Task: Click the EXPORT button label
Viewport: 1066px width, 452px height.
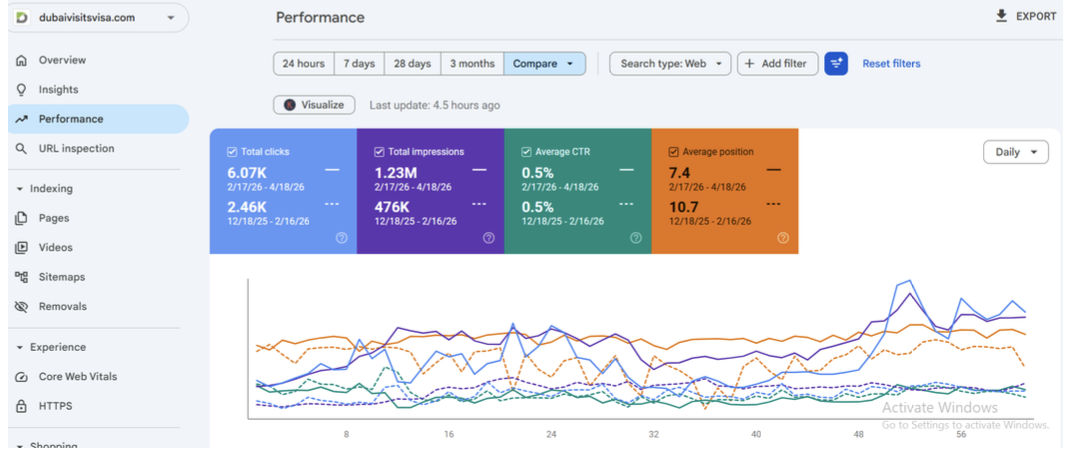Action: pos(1036,16)
